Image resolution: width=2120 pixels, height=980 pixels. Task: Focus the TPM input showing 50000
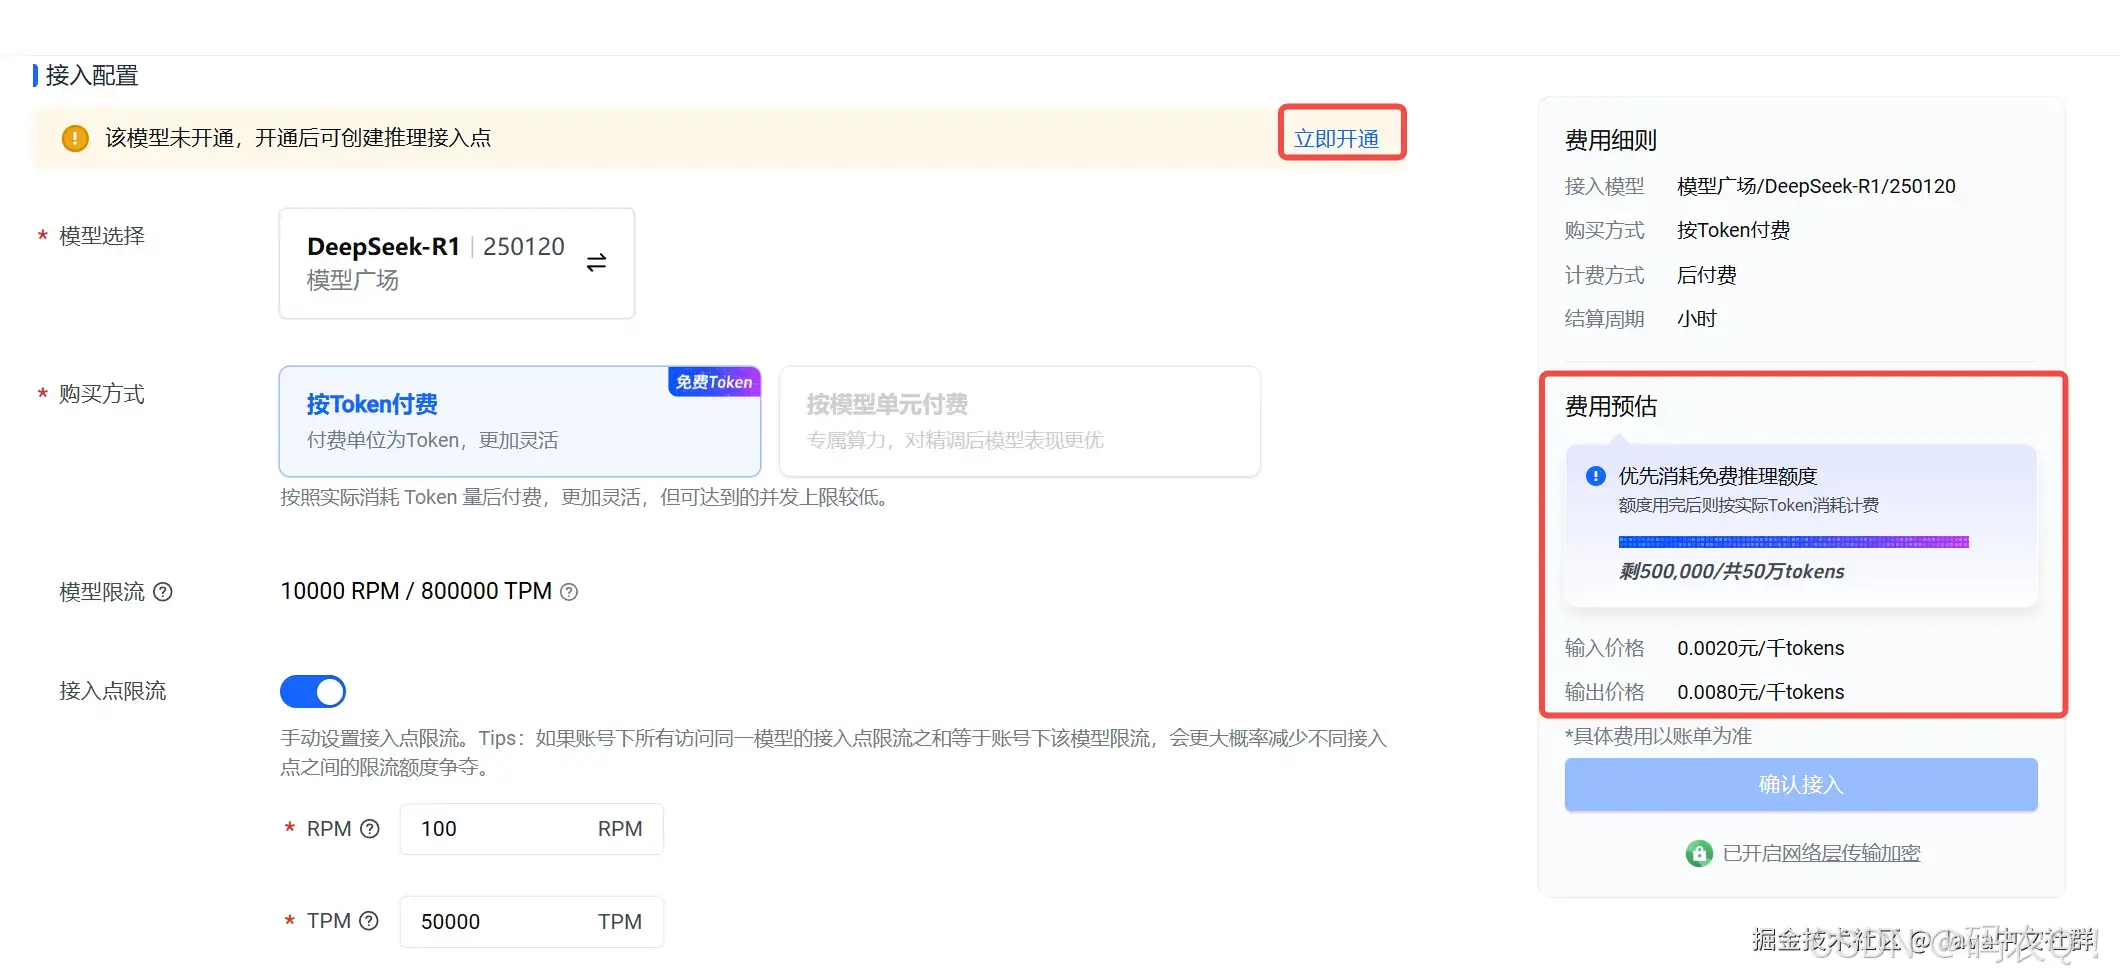532,921
